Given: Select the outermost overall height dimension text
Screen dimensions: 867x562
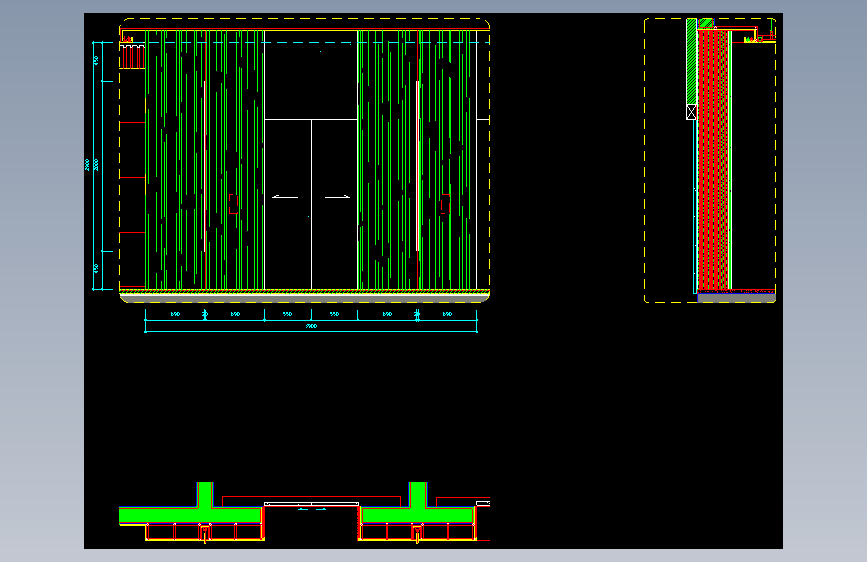Looking at the screenshot, I should [87, 165].
